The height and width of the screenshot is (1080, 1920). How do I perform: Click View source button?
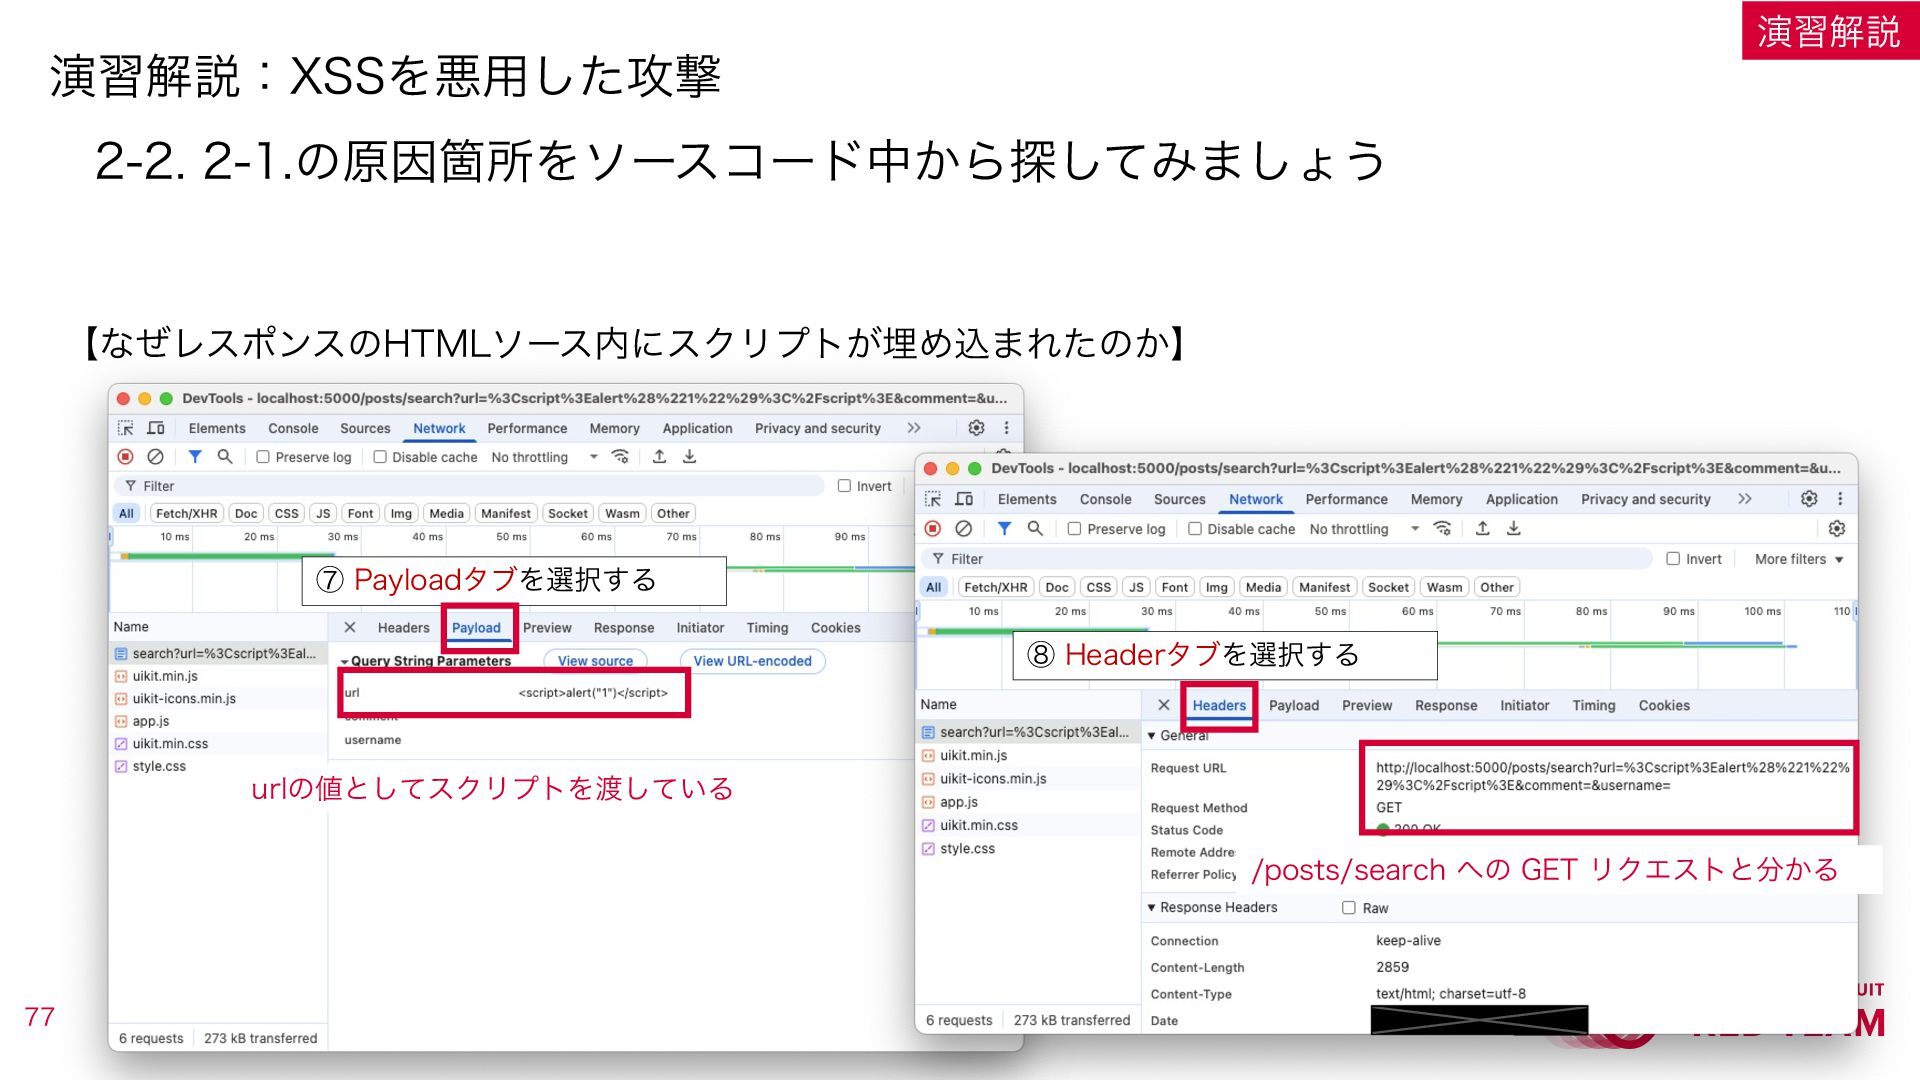tap(595, 661)
